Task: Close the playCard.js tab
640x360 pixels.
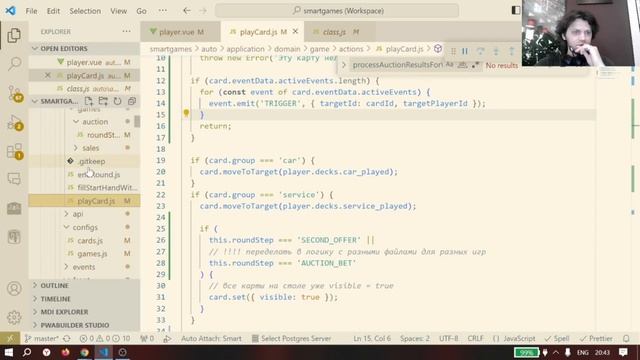Action: pos(295,31)
